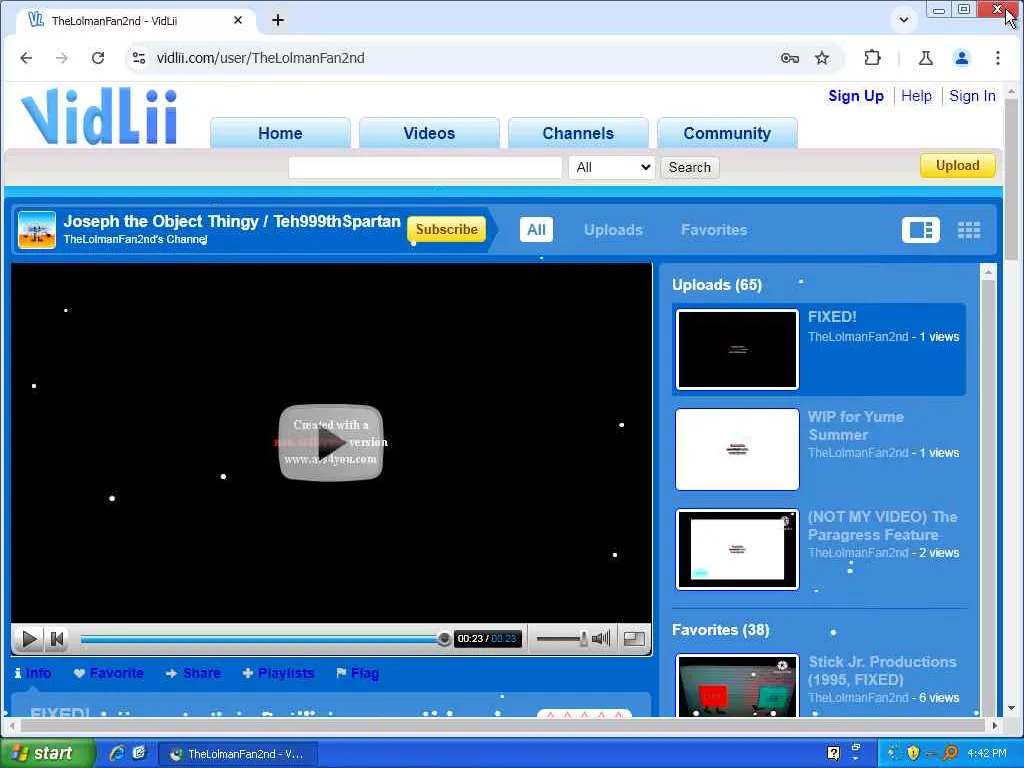Viewport: 1024px width, 768px height.
Task: Open the browser profile menu
Action: tap(961, 58)
